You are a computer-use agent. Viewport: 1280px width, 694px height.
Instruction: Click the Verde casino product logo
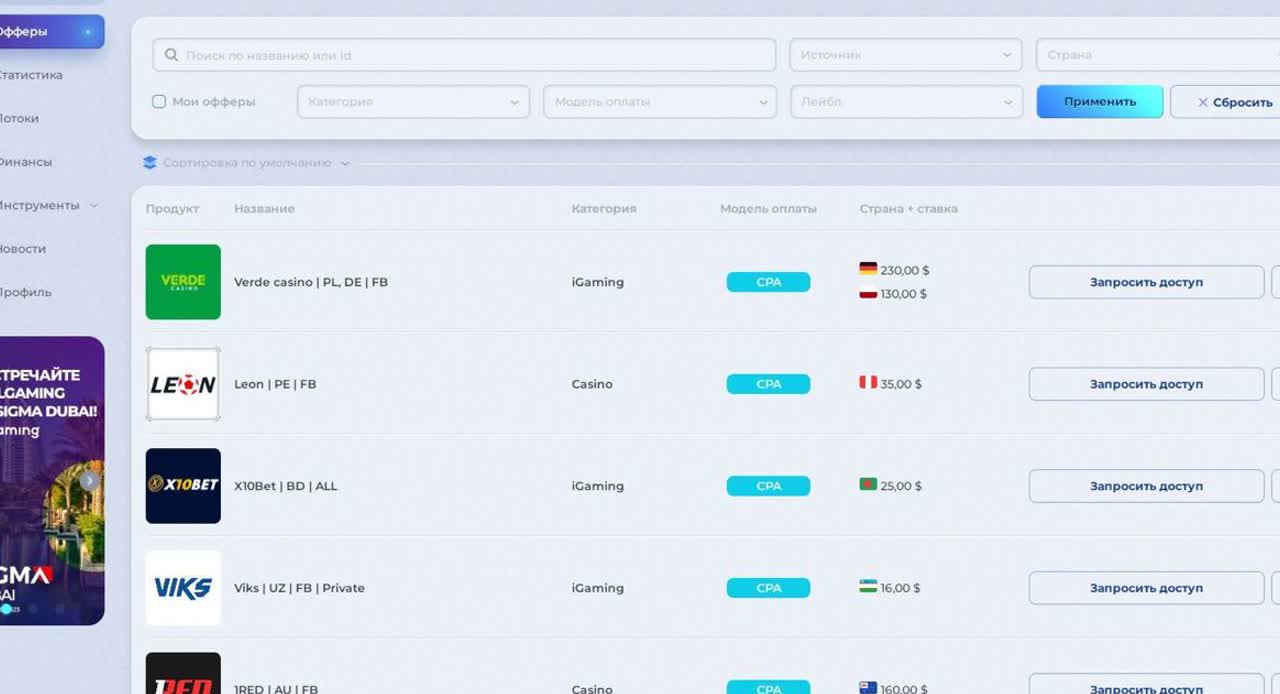pos(183,282)
